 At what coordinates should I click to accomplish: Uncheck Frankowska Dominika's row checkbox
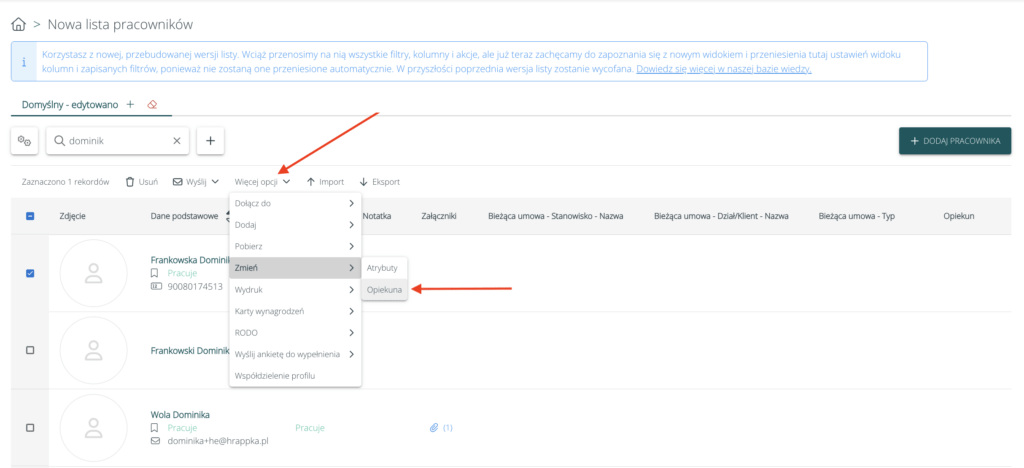pos(30,273)
